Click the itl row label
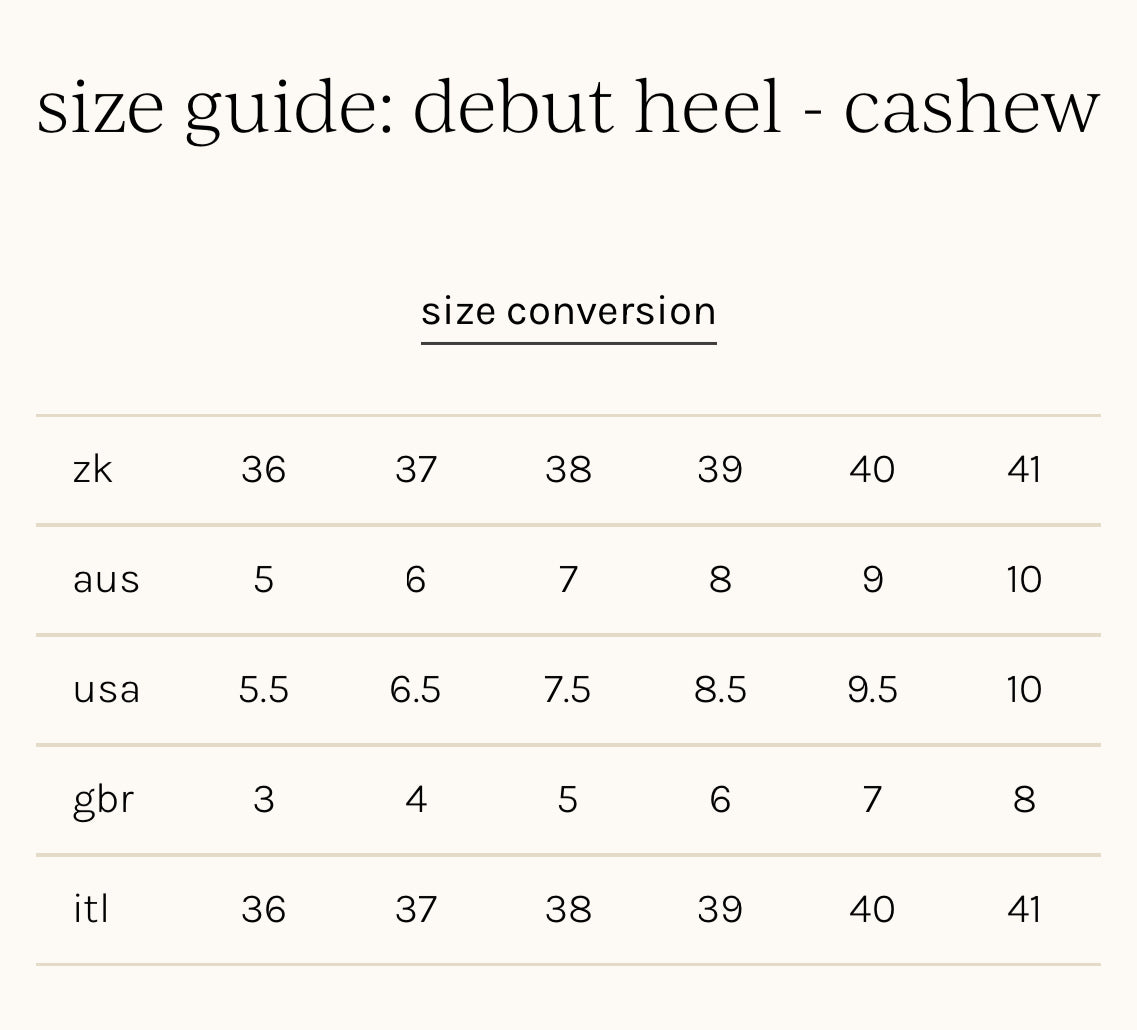Viewport: 1137px width, 1030px height. [x=90, y=909]
